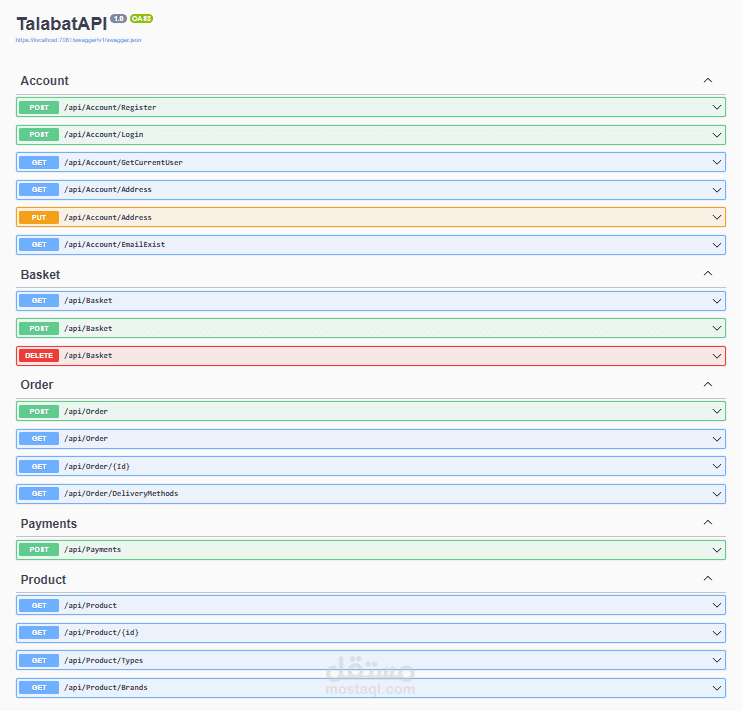Click the Payments section heading
The height and width of the screenshot is (711, 742).
click(49, 524)
